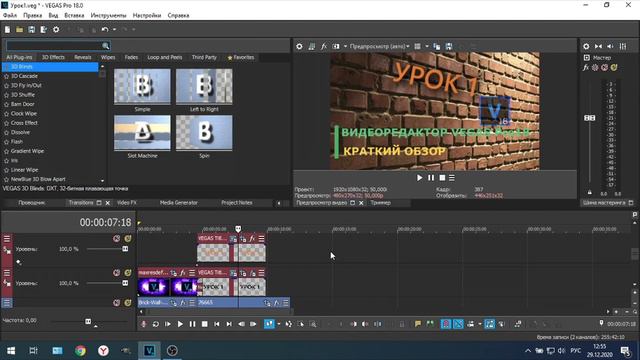Expand split screen view dropdown arrow
The width and height of the screenshot is (640, 360).
(x=345, y=47)
